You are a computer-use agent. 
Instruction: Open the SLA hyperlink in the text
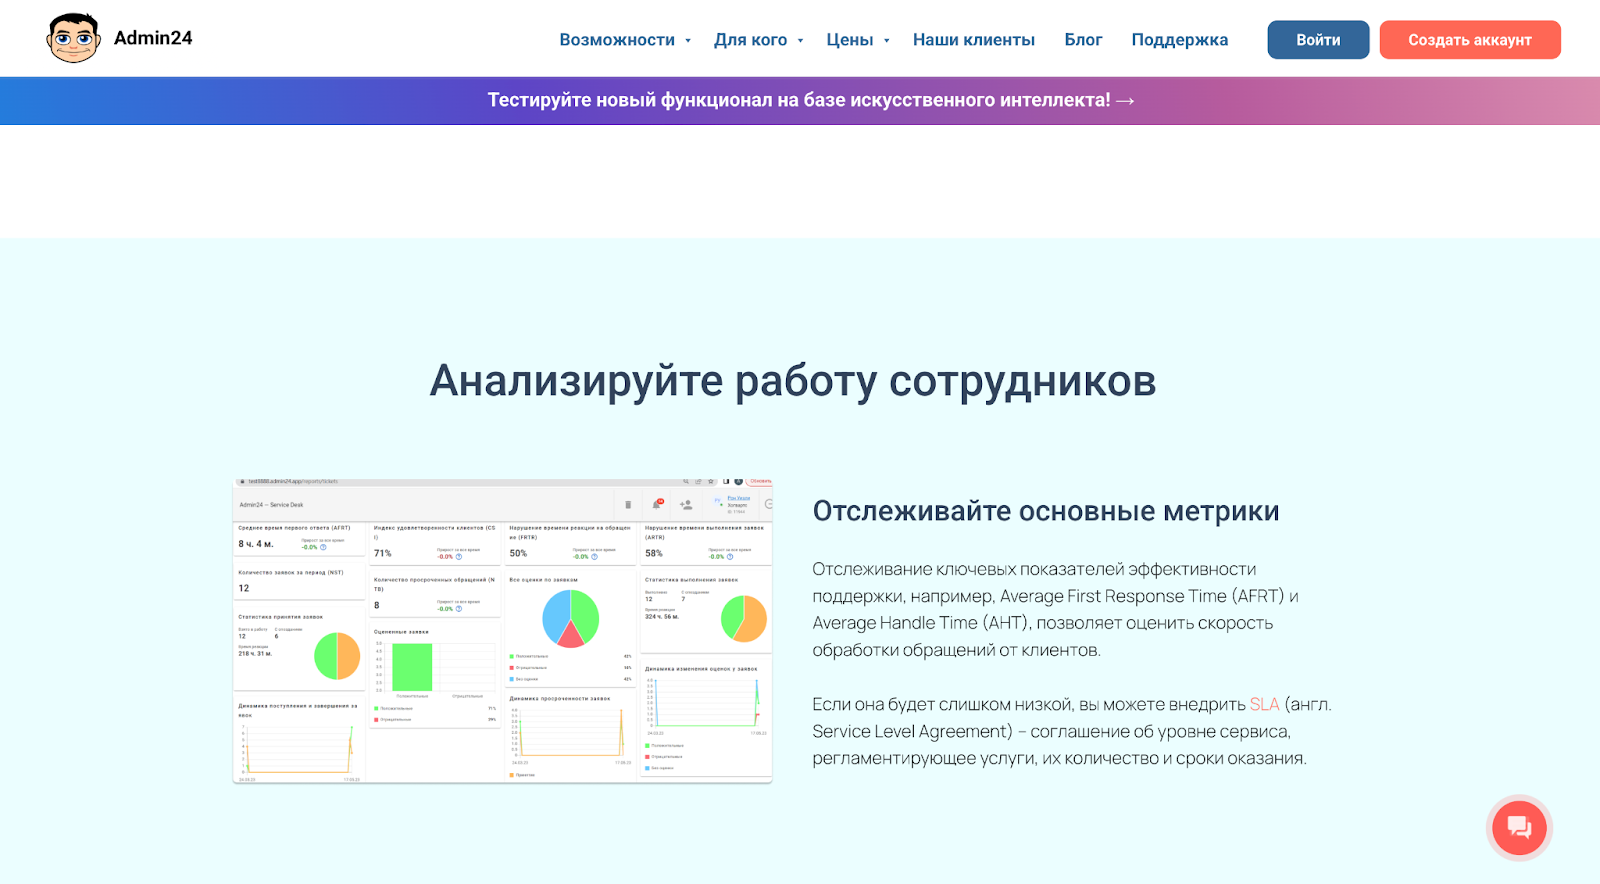1264,704
